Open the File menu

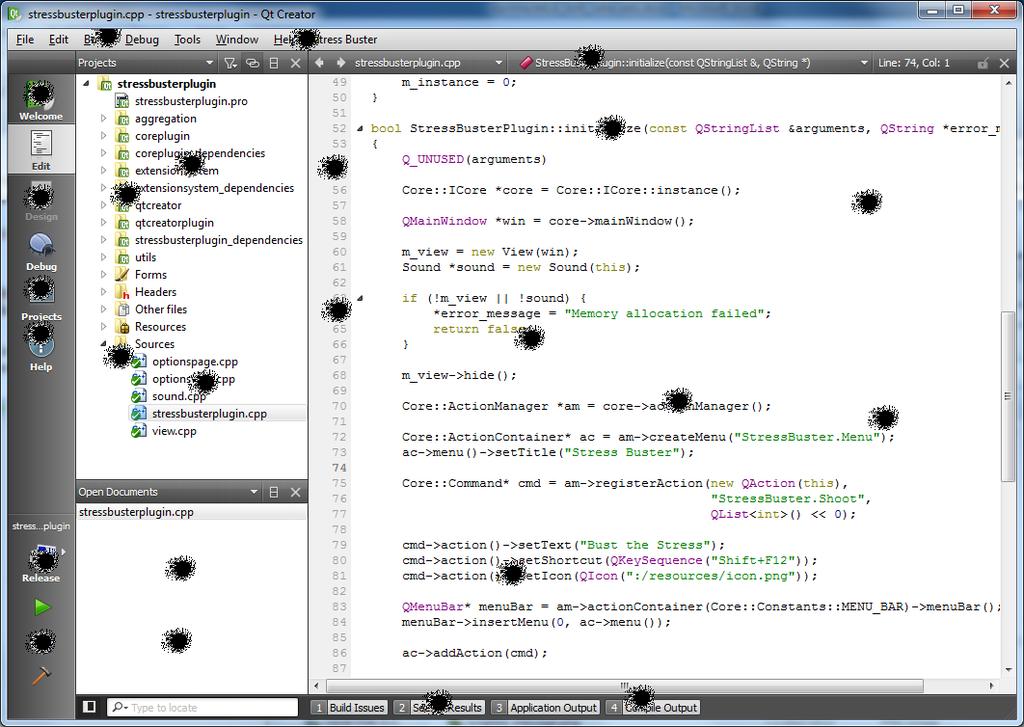pyautogui.click(x=25, y=39)
